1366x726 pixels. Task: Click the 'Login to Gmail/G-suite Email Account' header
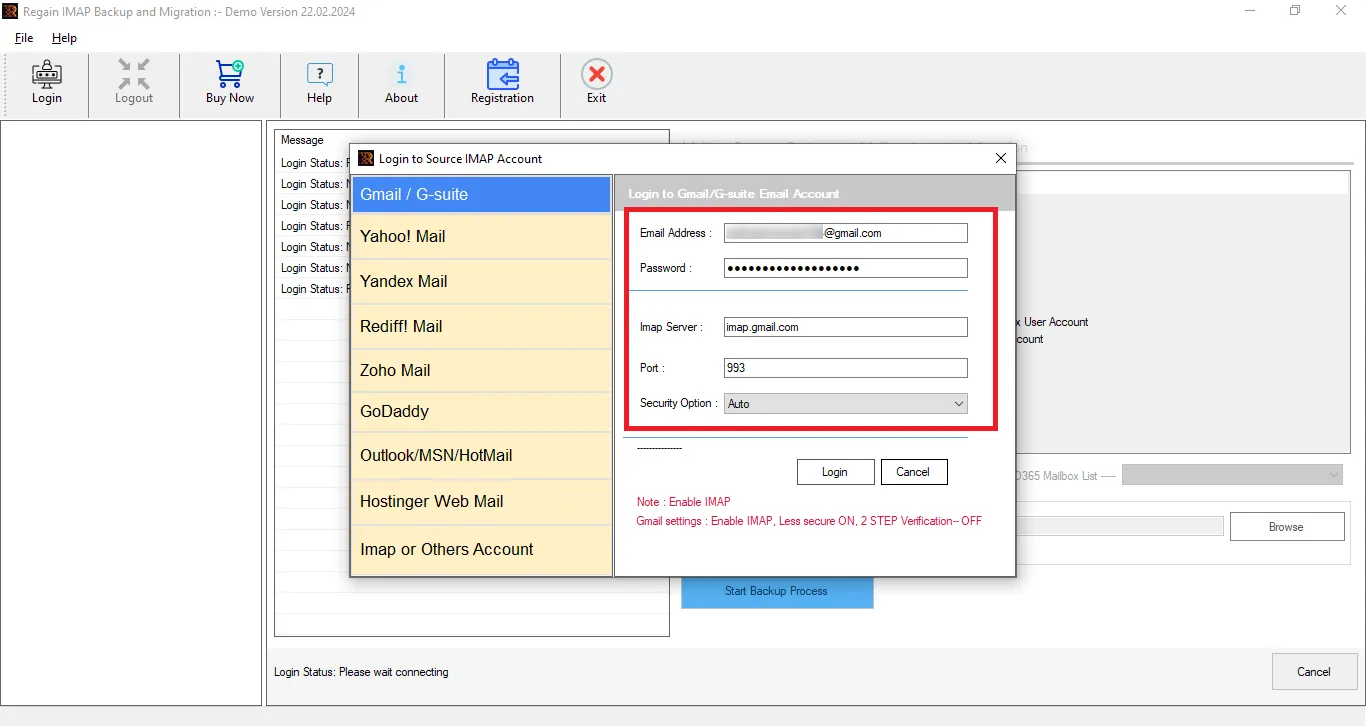click(x=734, y=194)
